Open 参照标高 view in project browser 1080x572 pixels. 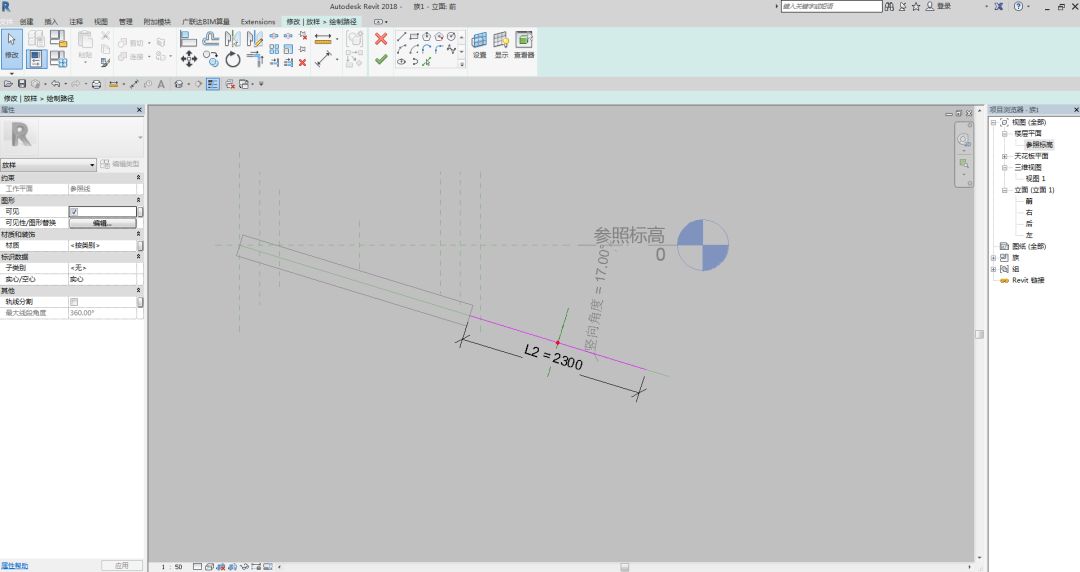(1039, 145)
